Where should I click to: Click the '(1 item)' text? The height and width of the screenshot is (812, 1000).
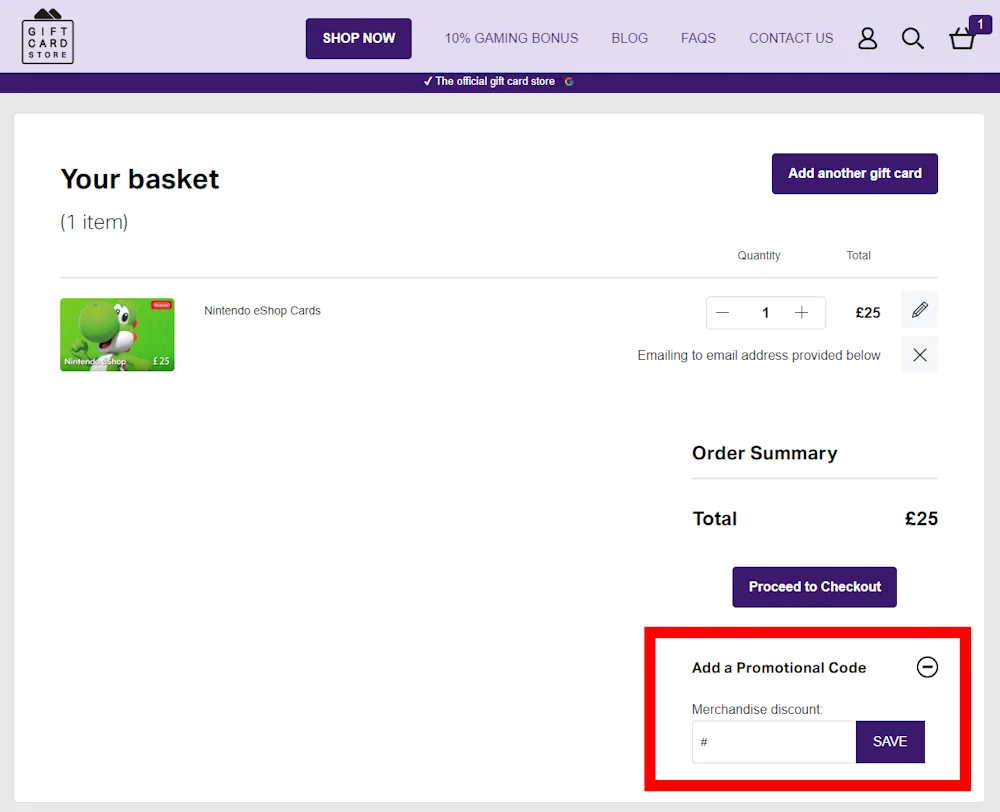(94, 222)
